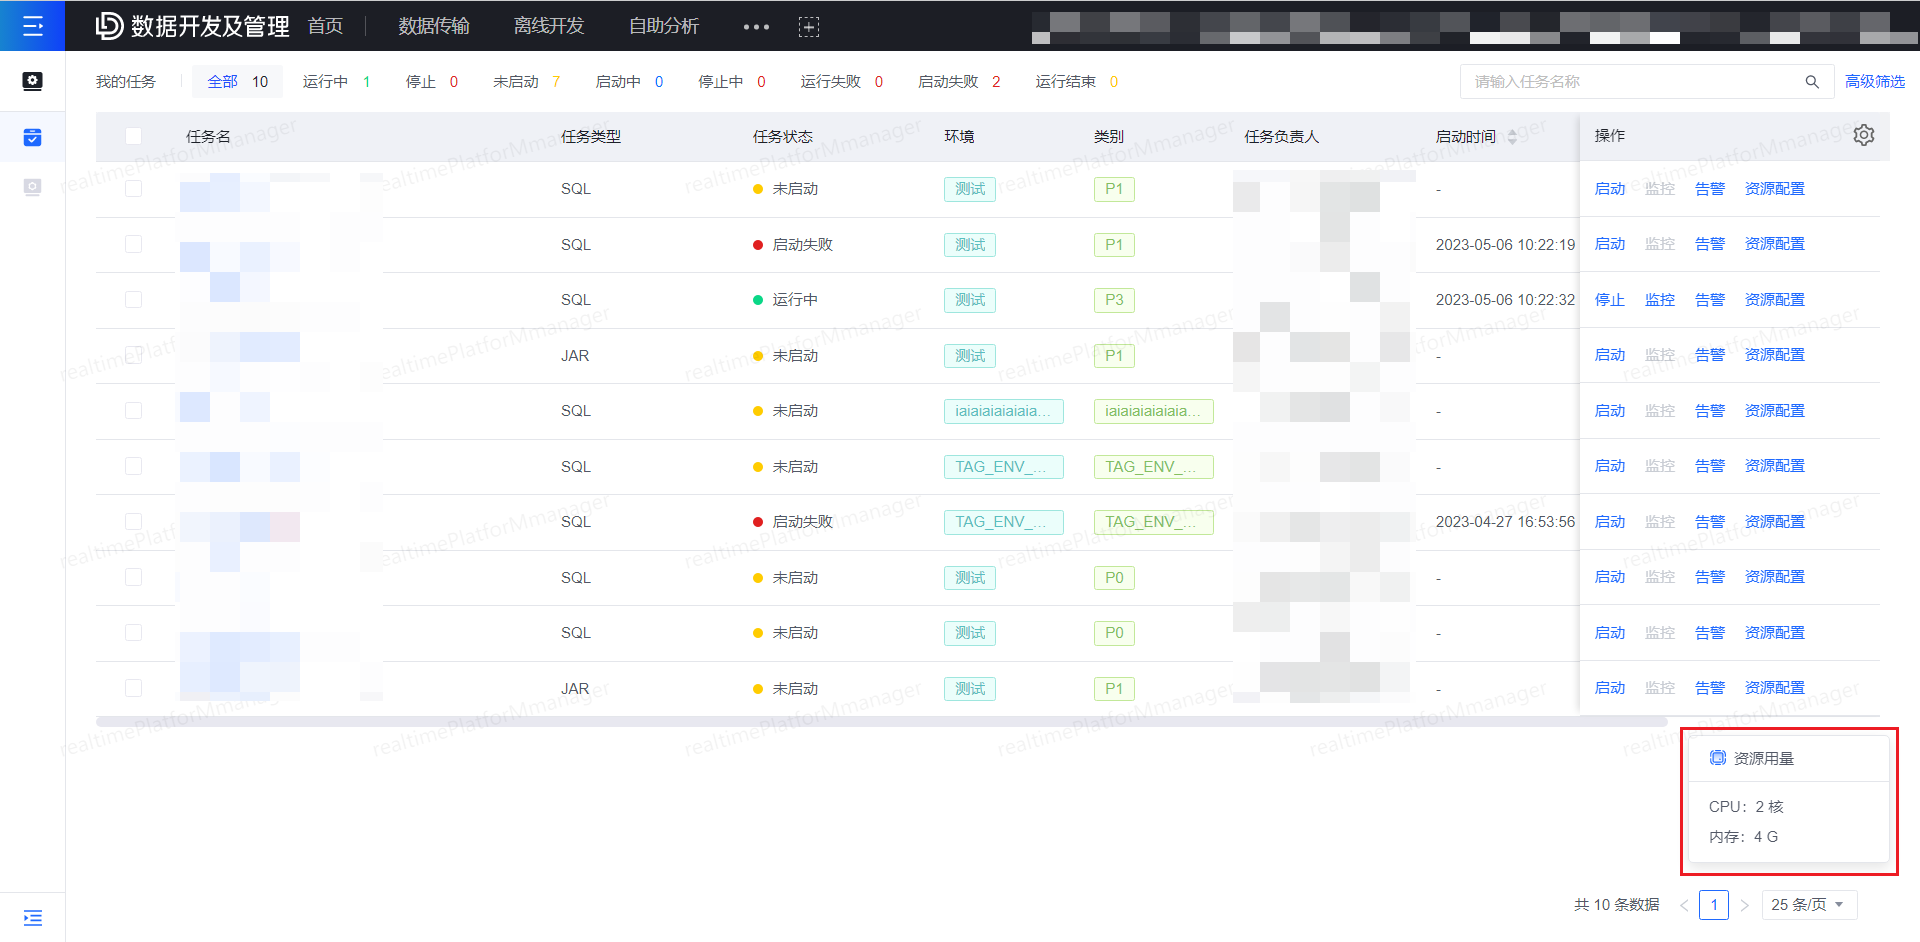This screenshot has width=1920, height=942.
Task: Click inside the 请输入任务名称 search field
Action: [1600, 81]
